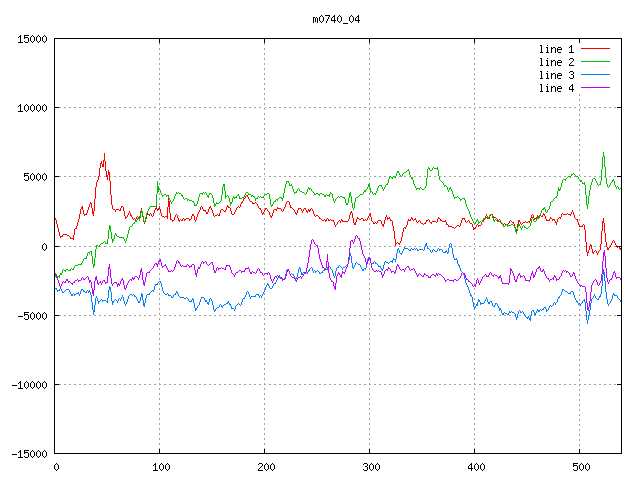Click the 400 x-axis tick label
Image resolution: width=640 pixels, height=480 pixels.
click(x=475, y=467)
